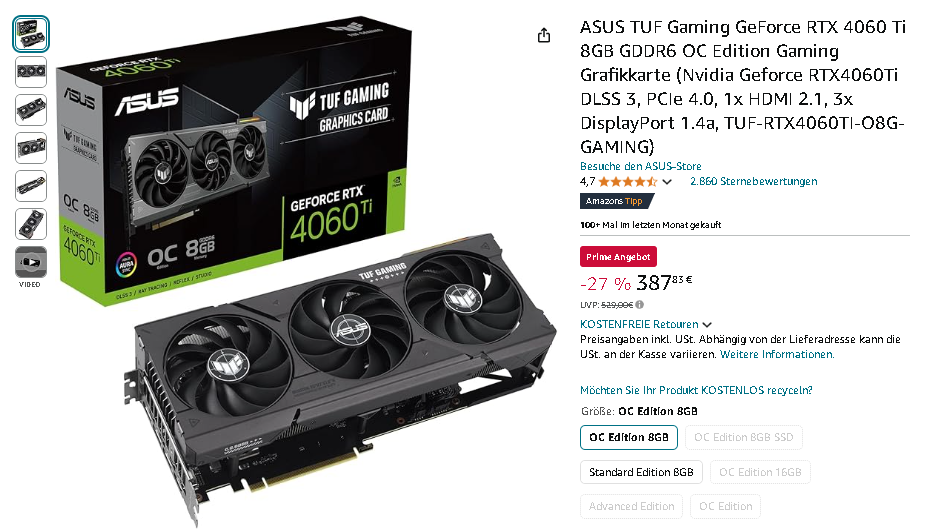
Task: Choose the OC Edition 8GB SSD option
Action: tap(744, 437)
